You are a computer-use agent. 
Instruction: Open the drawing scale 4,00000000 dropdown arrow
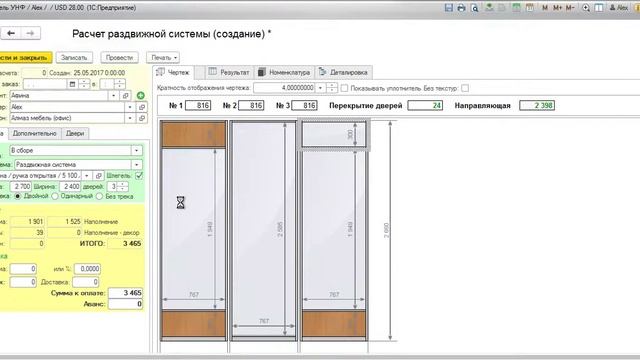[x=320, y=88]
